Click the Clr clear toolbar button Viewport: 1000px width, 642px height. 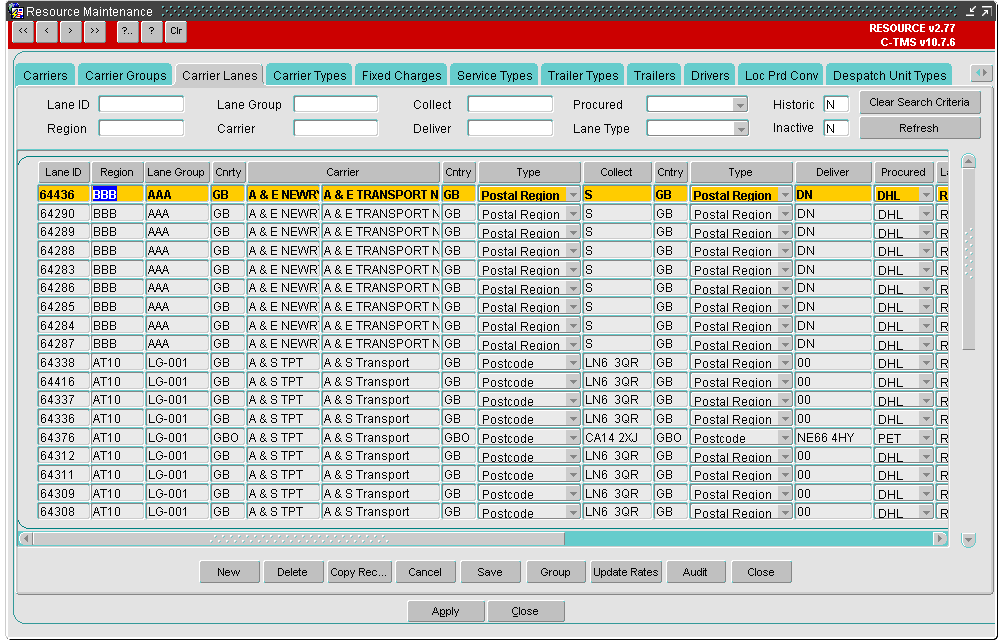pyautogui.click(x=176, y=31)
